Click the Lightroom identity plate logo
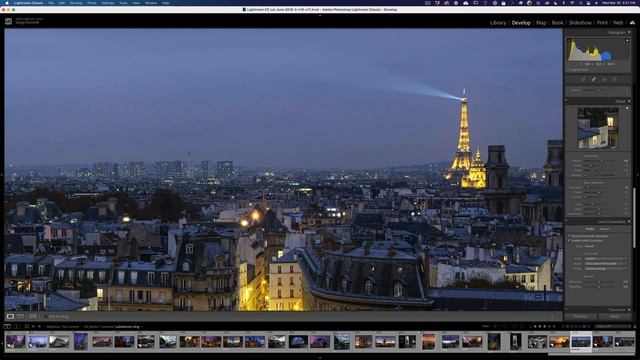Viewport: 640px width, 360px height. tap(8, 21)
